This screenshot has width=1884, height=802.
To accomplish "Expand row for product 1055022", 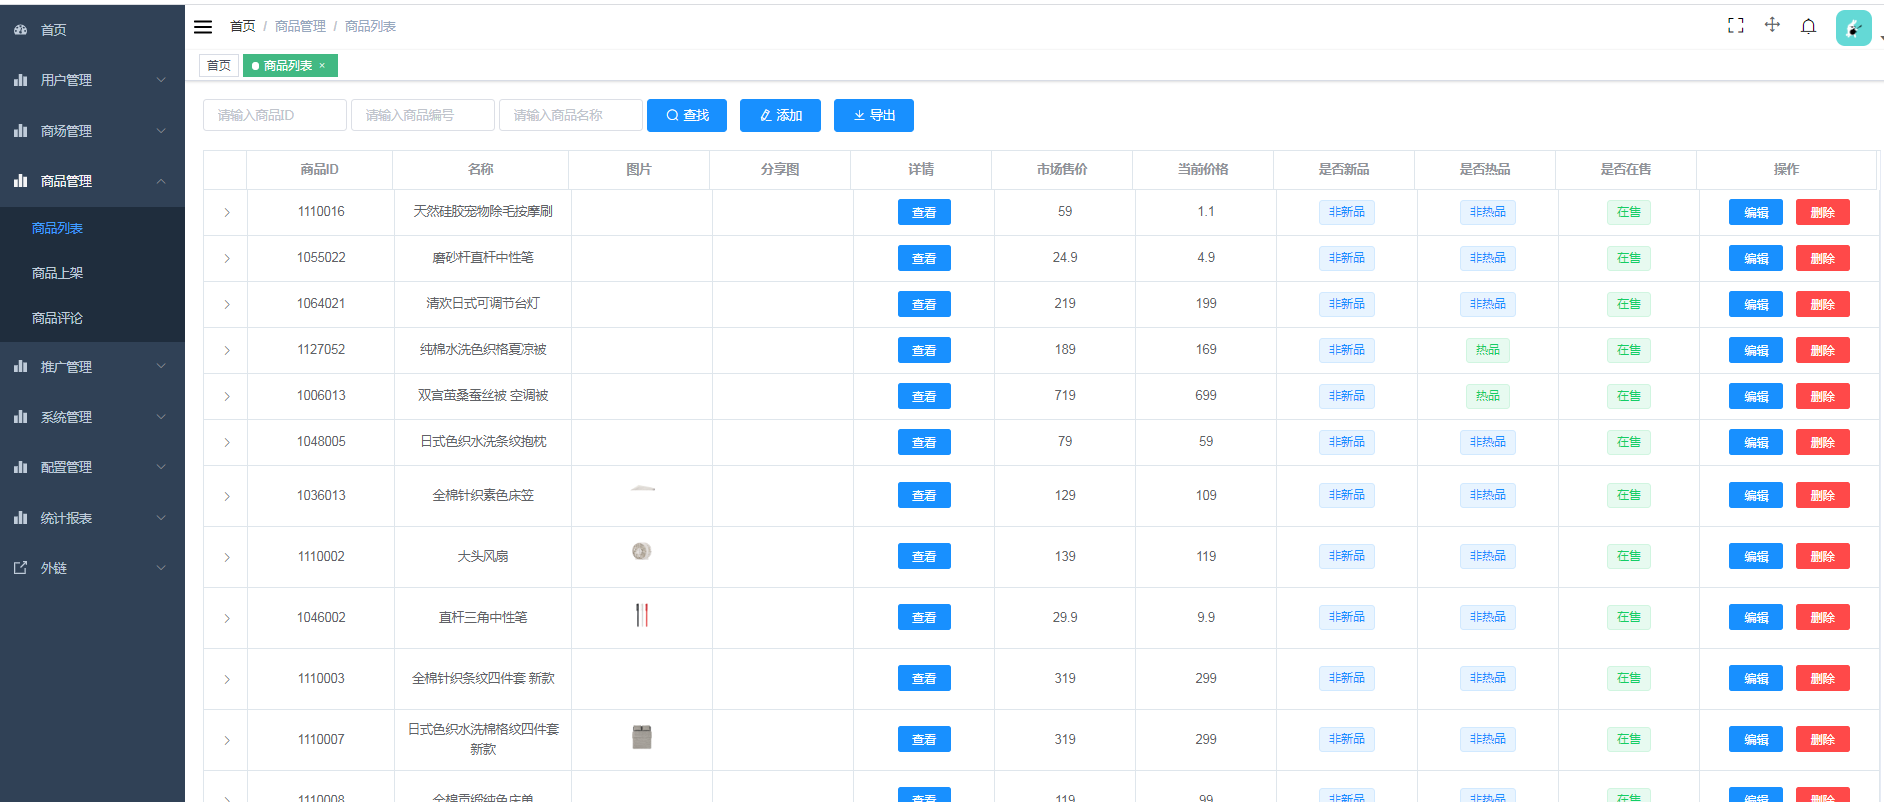I will tap(227, 259).
